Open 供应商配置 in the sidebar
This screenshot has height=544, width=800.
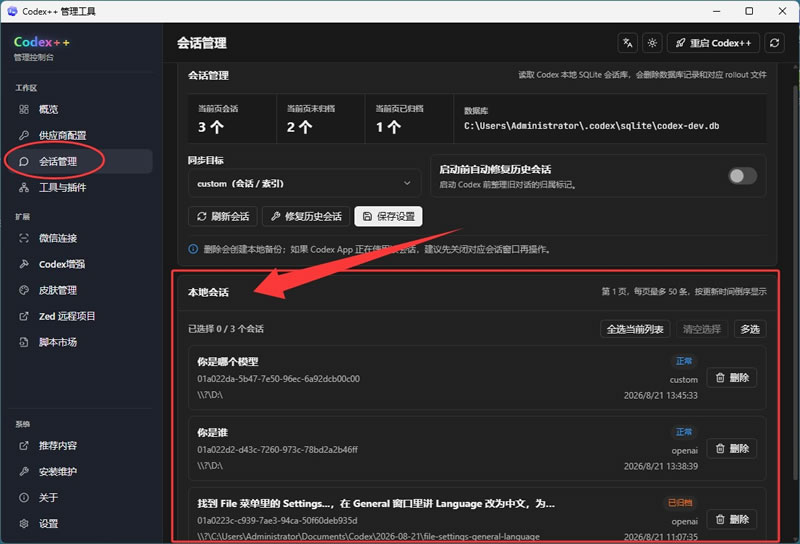[x=80, y=135]
